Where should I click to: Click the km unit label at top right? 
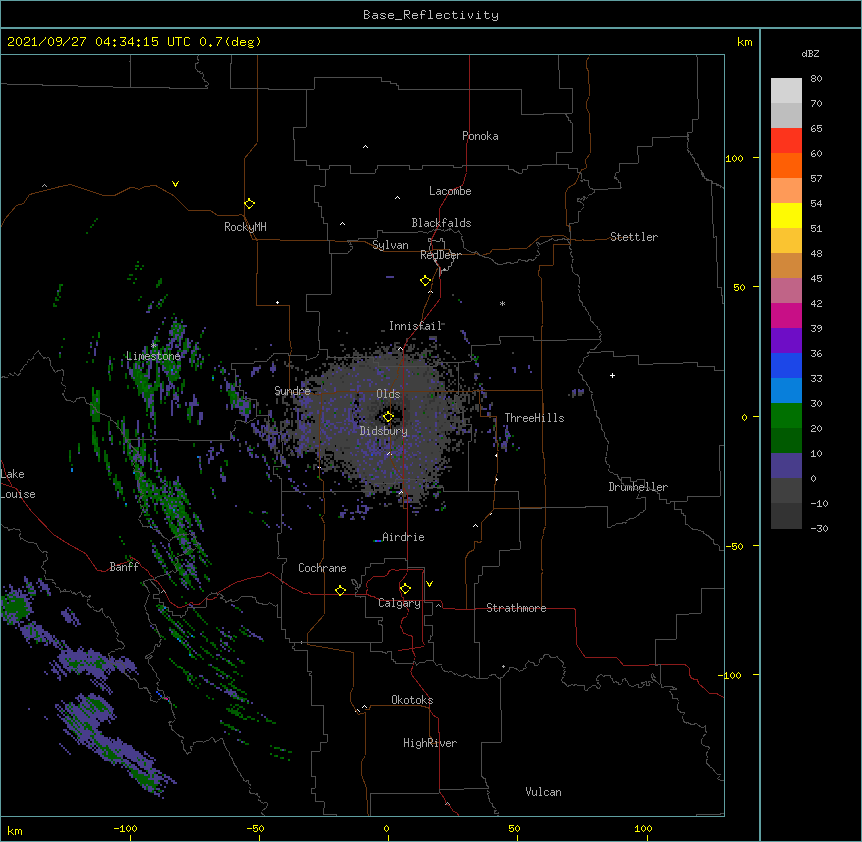tap(744, 42)
